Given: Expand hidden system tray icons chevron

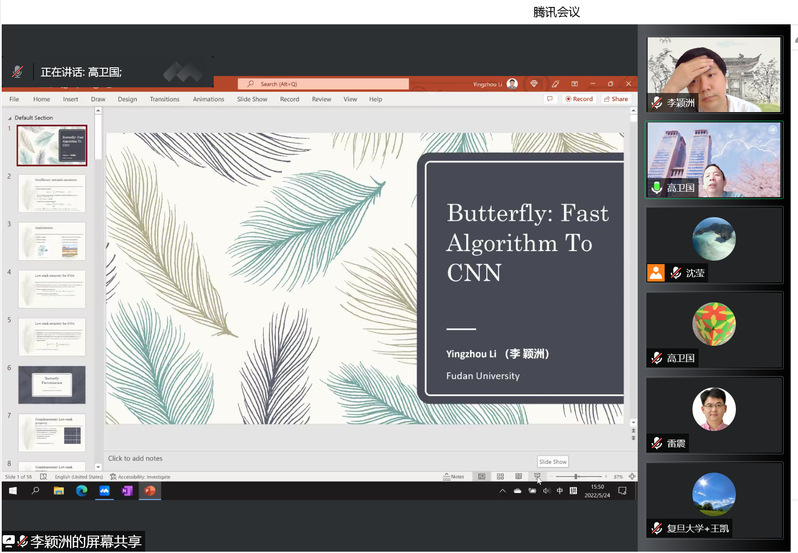Looking at the screenshot, I should coord(501,491).
